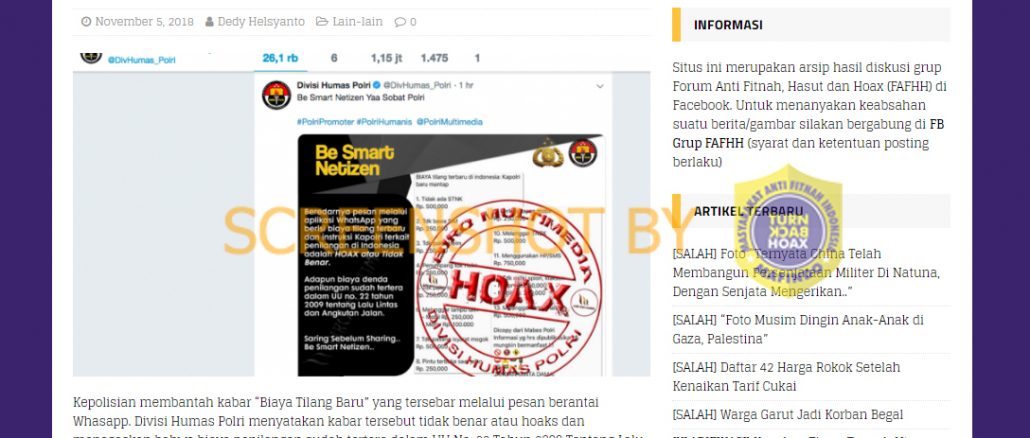This screenshot has height=438, width=1030.
Task: Open the Lain-lain category link
Action: point(357,22)
